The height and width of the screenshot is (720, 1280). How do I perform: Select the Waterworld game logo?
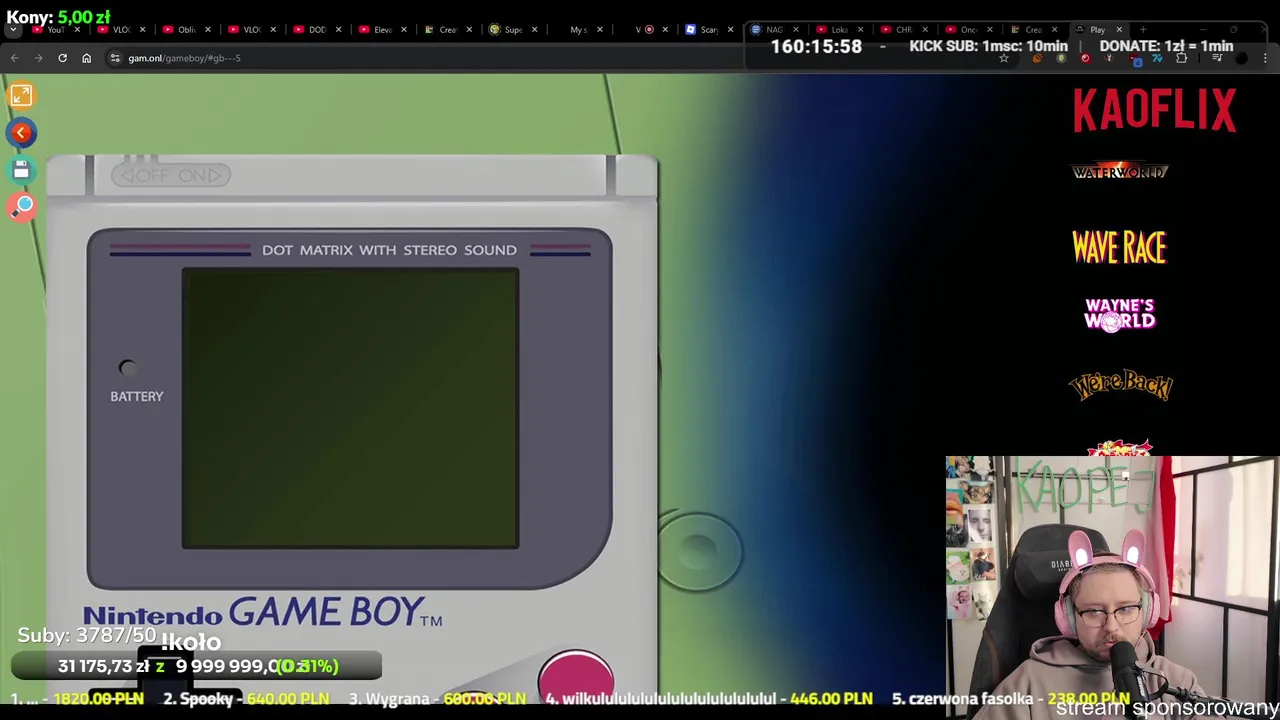click(x=1120, y=172)
